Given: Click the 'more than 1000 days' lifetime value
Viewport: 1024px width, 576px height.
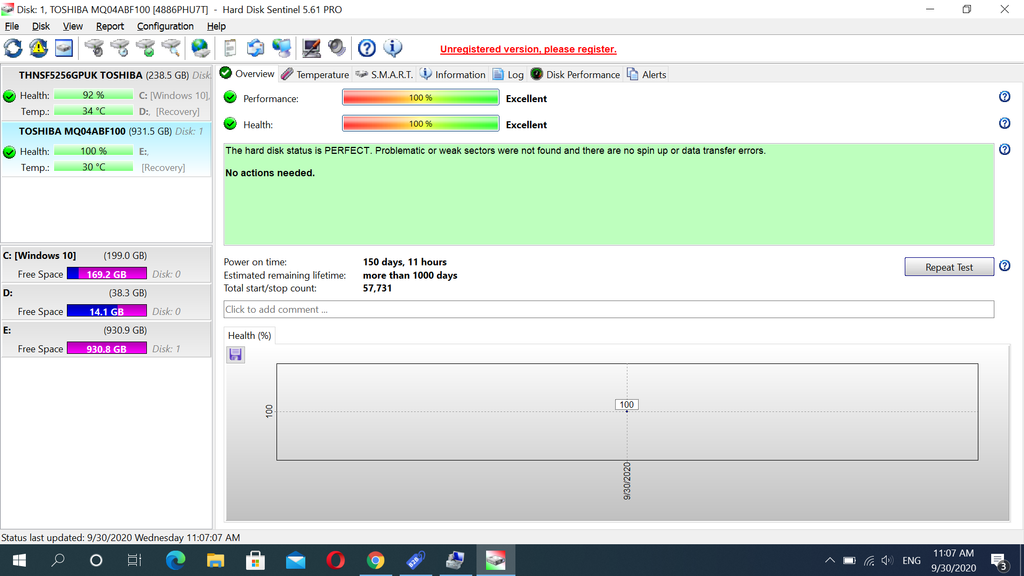Looking at the screenshot, I should click(410, 276).
